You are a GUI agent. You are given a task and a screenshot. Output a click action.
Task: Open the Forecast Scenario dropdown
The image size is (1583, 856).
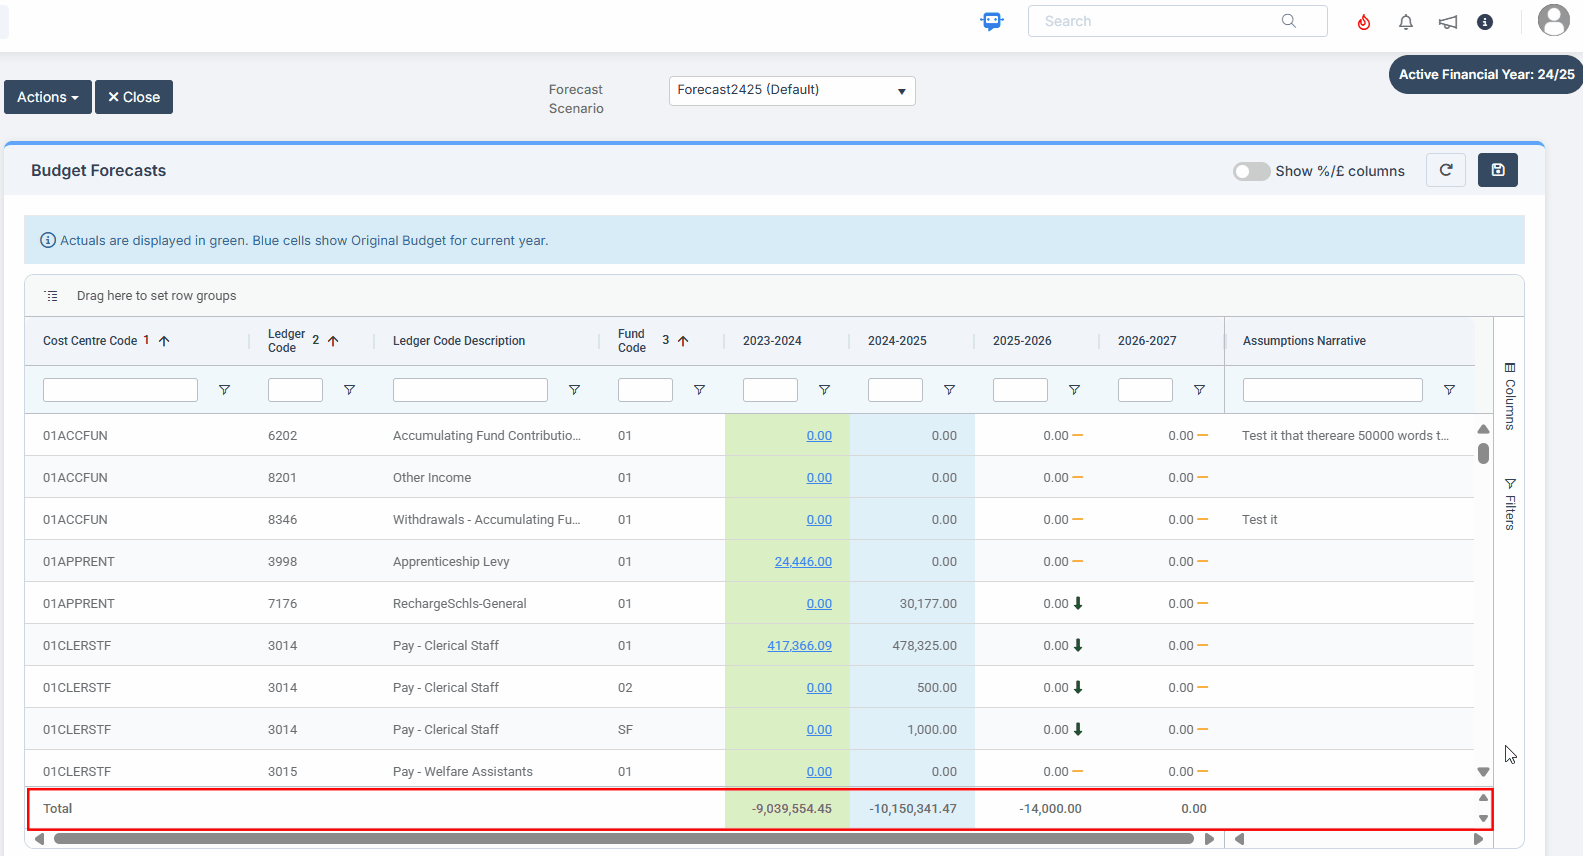(792, 91)
